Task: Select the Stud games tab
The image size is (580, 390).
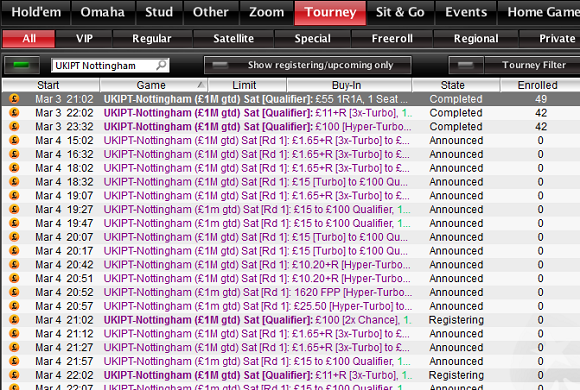Action: pyautogui.click(x=159, y=13)
